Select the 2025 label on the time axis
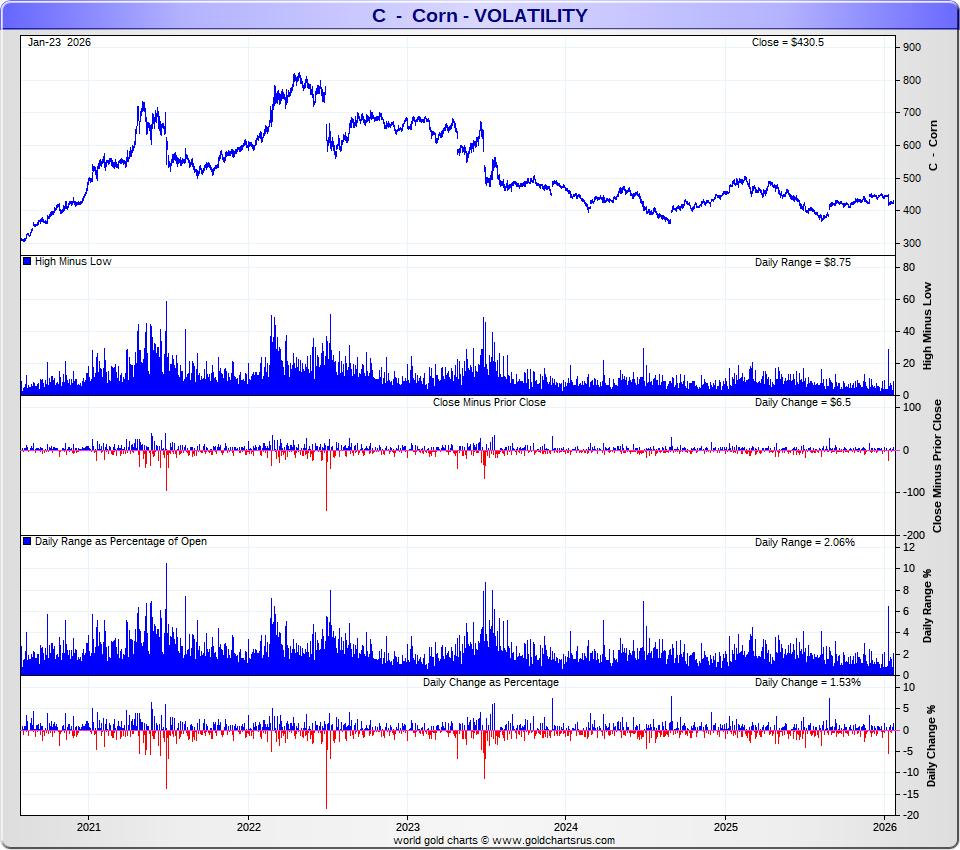The height and width of the screenshot is (850, 960). 726,827
